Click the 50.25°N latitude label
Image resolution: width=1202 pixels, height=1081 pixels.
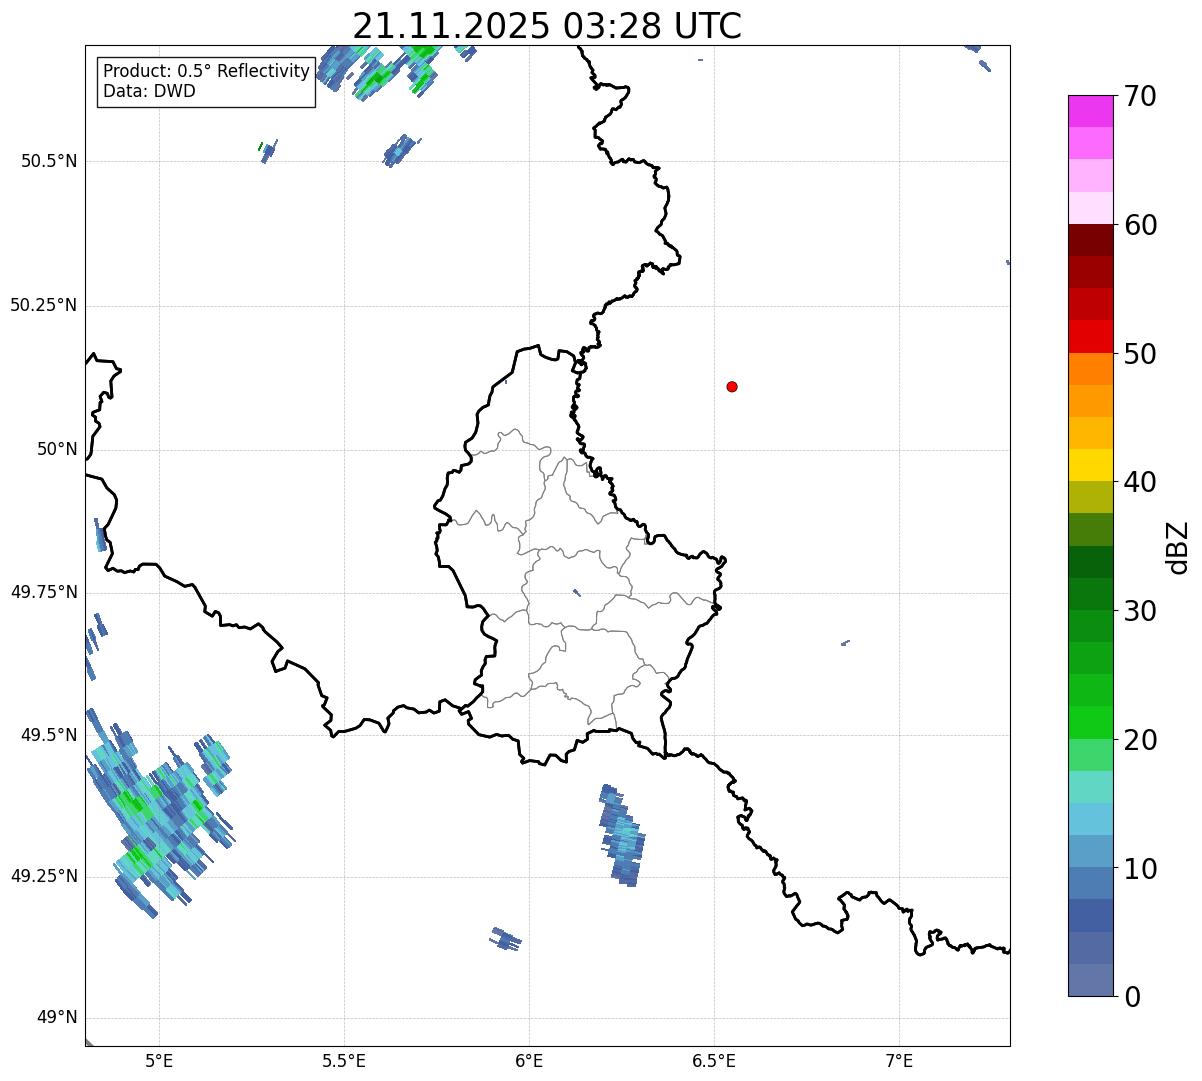pos(44,305)
